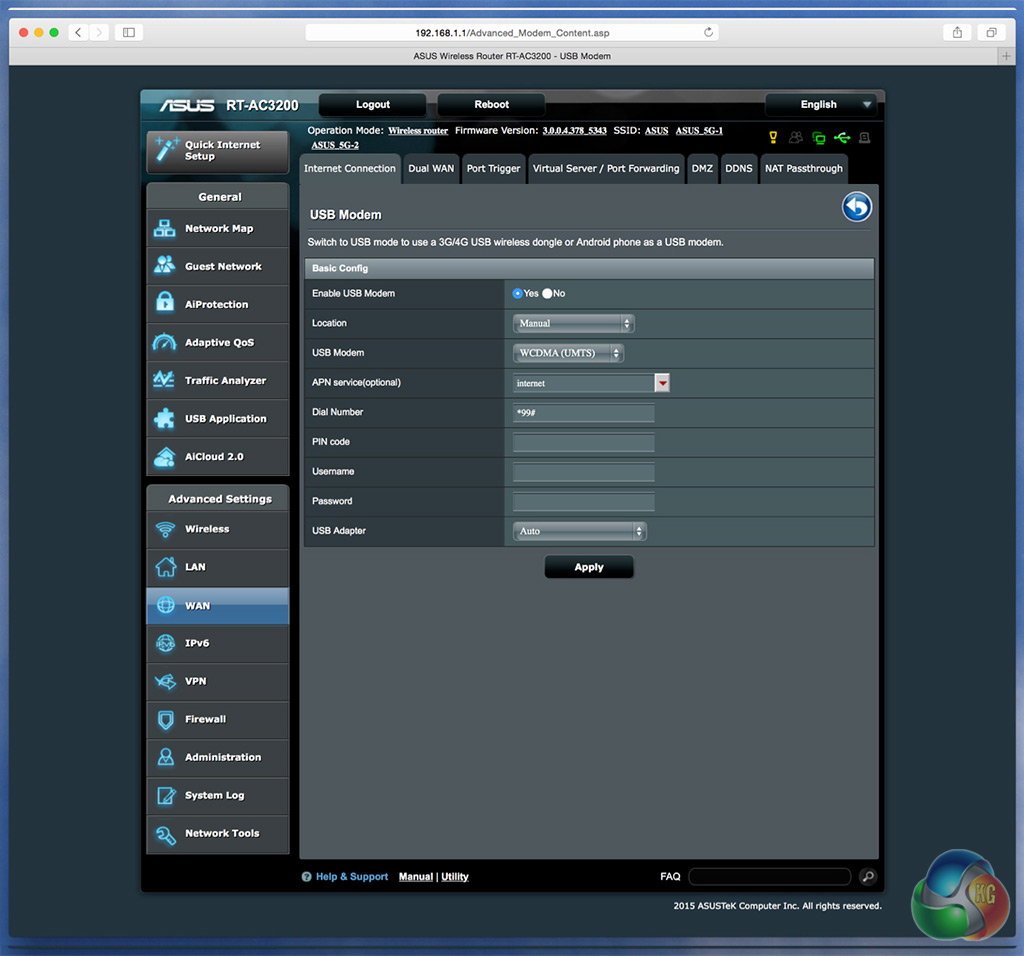Click the APN service text field
This screenshot has height=956, width=1024.
(x=584, y=383)
